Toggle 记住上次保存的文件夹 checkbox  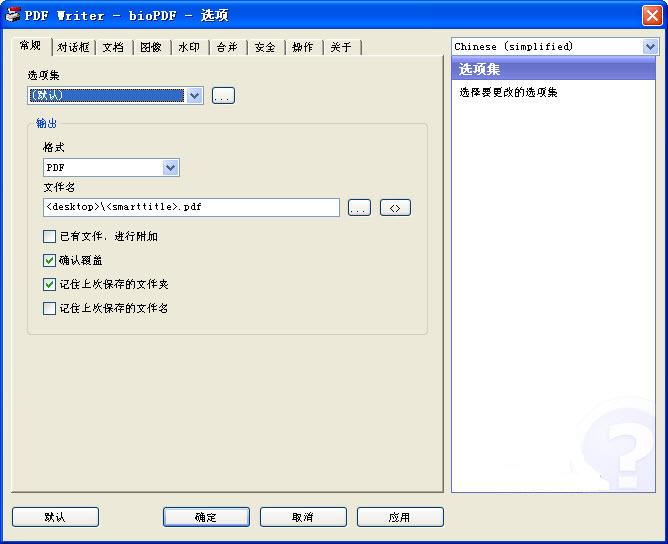click(x=49, y=284)
